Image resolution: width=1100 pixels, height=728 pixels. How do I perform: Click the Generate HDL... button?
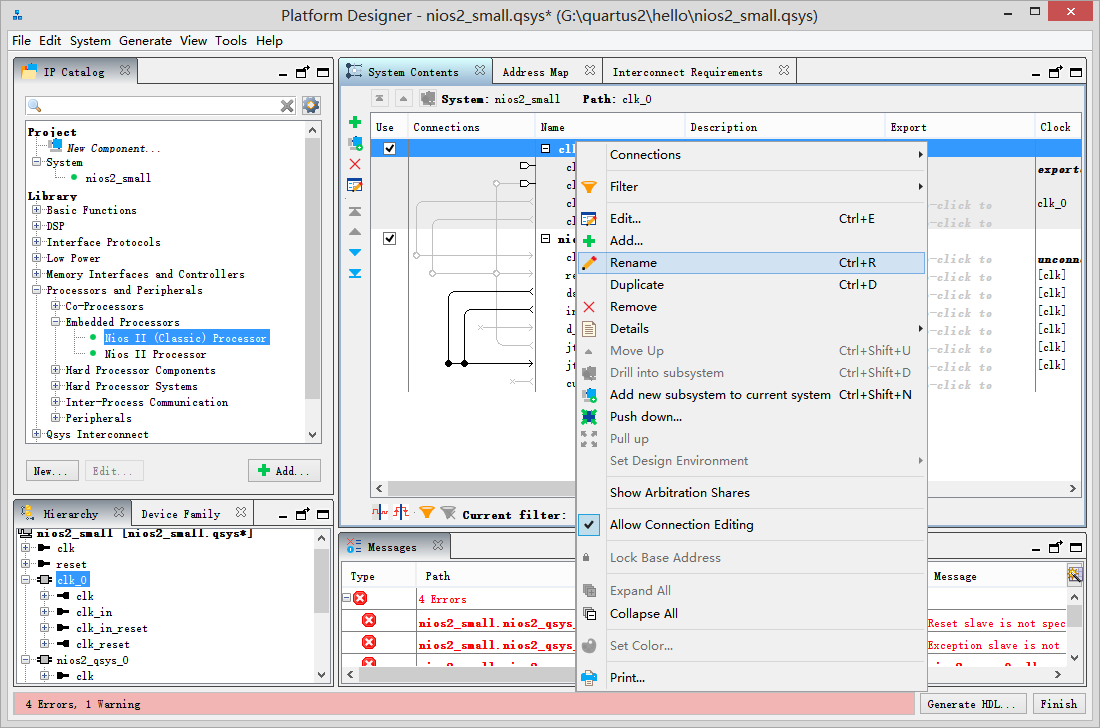click(973, 704)
